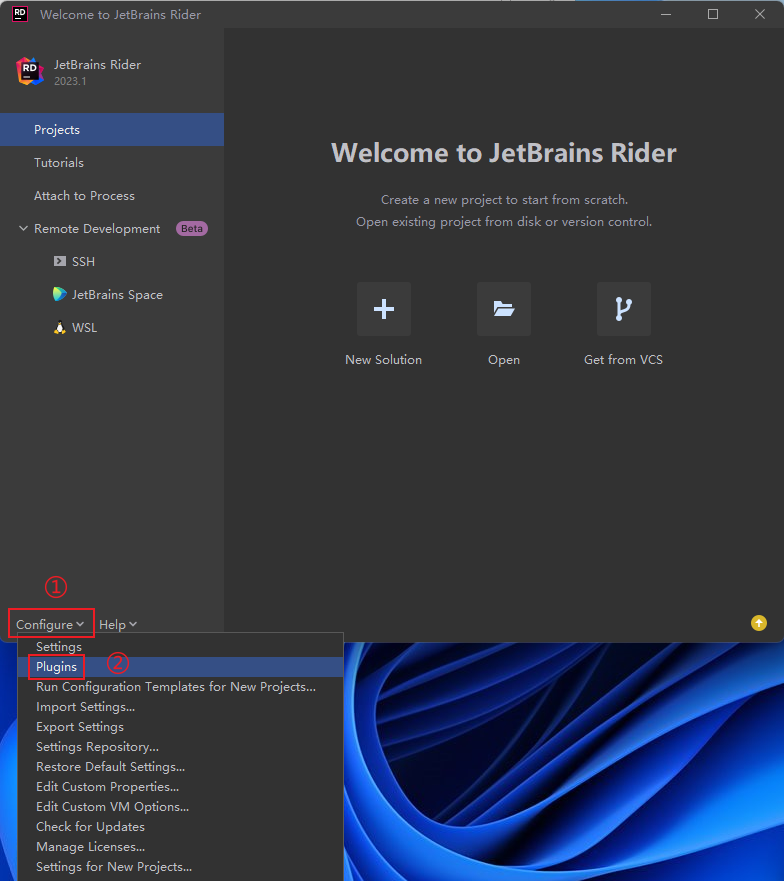Screen dimensions: 784x881
Task: Choose Export Settings menu item
Action: [180, 727]
